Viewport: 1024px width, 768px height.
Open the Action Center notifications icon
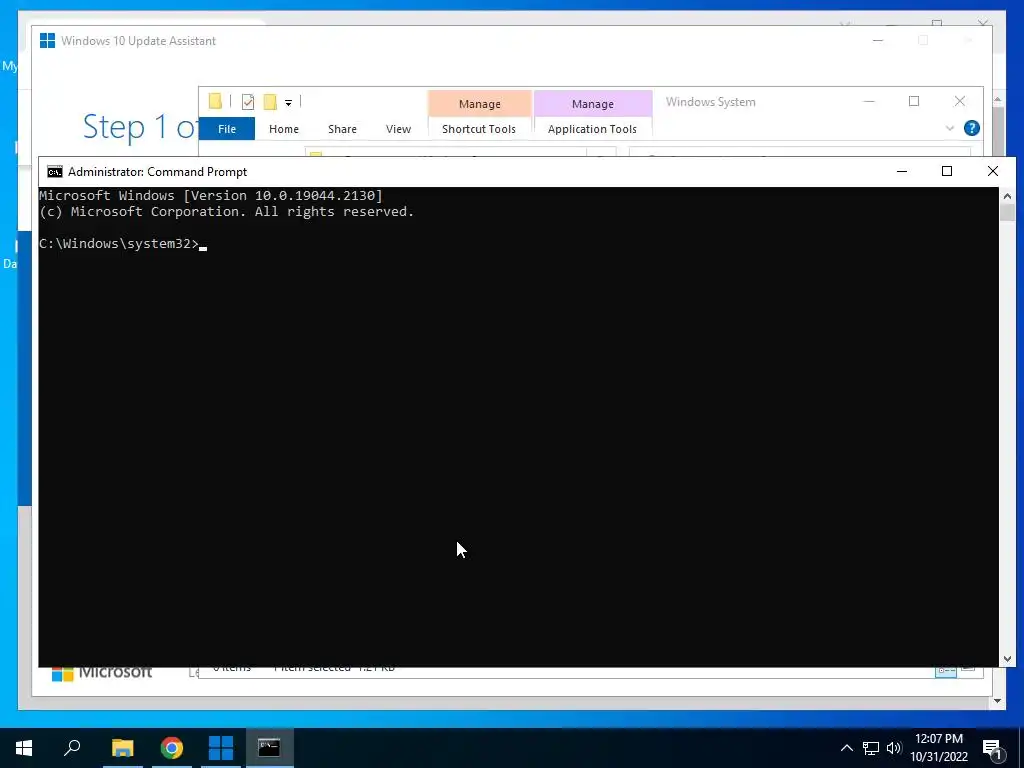992,748
